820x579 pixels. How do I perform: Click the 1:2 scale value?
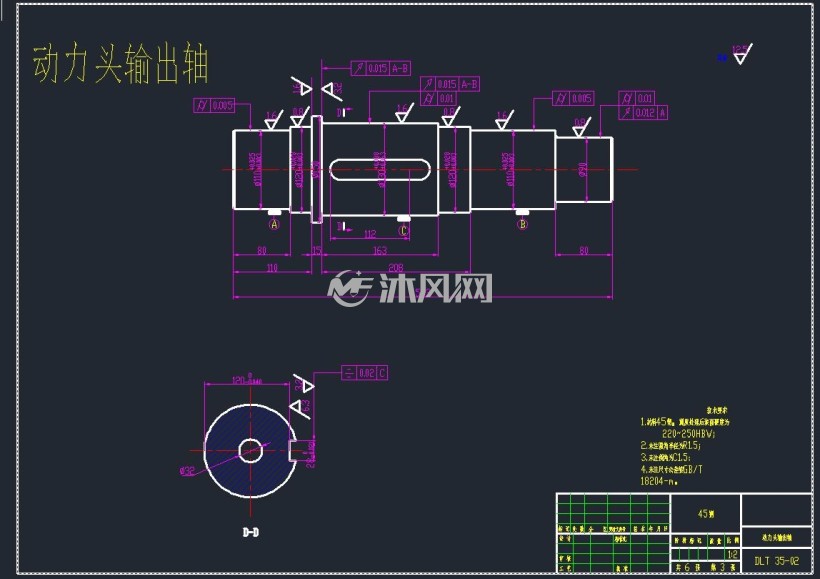tap(733, 554)
